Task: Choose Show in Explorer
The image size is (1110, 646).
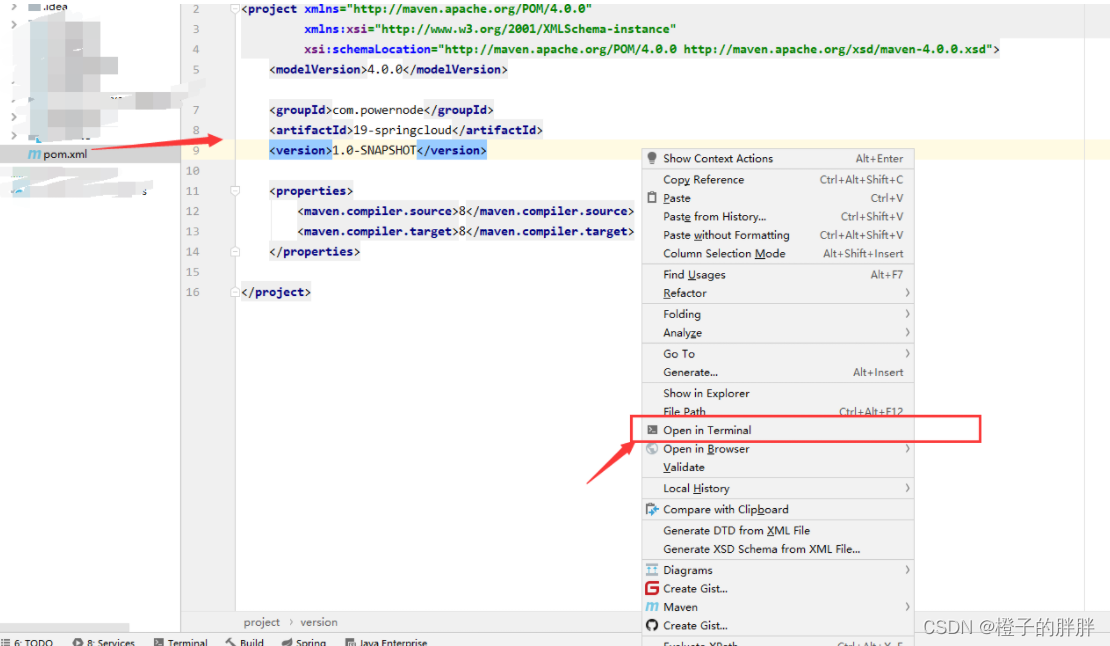Action: click(778, 393)
